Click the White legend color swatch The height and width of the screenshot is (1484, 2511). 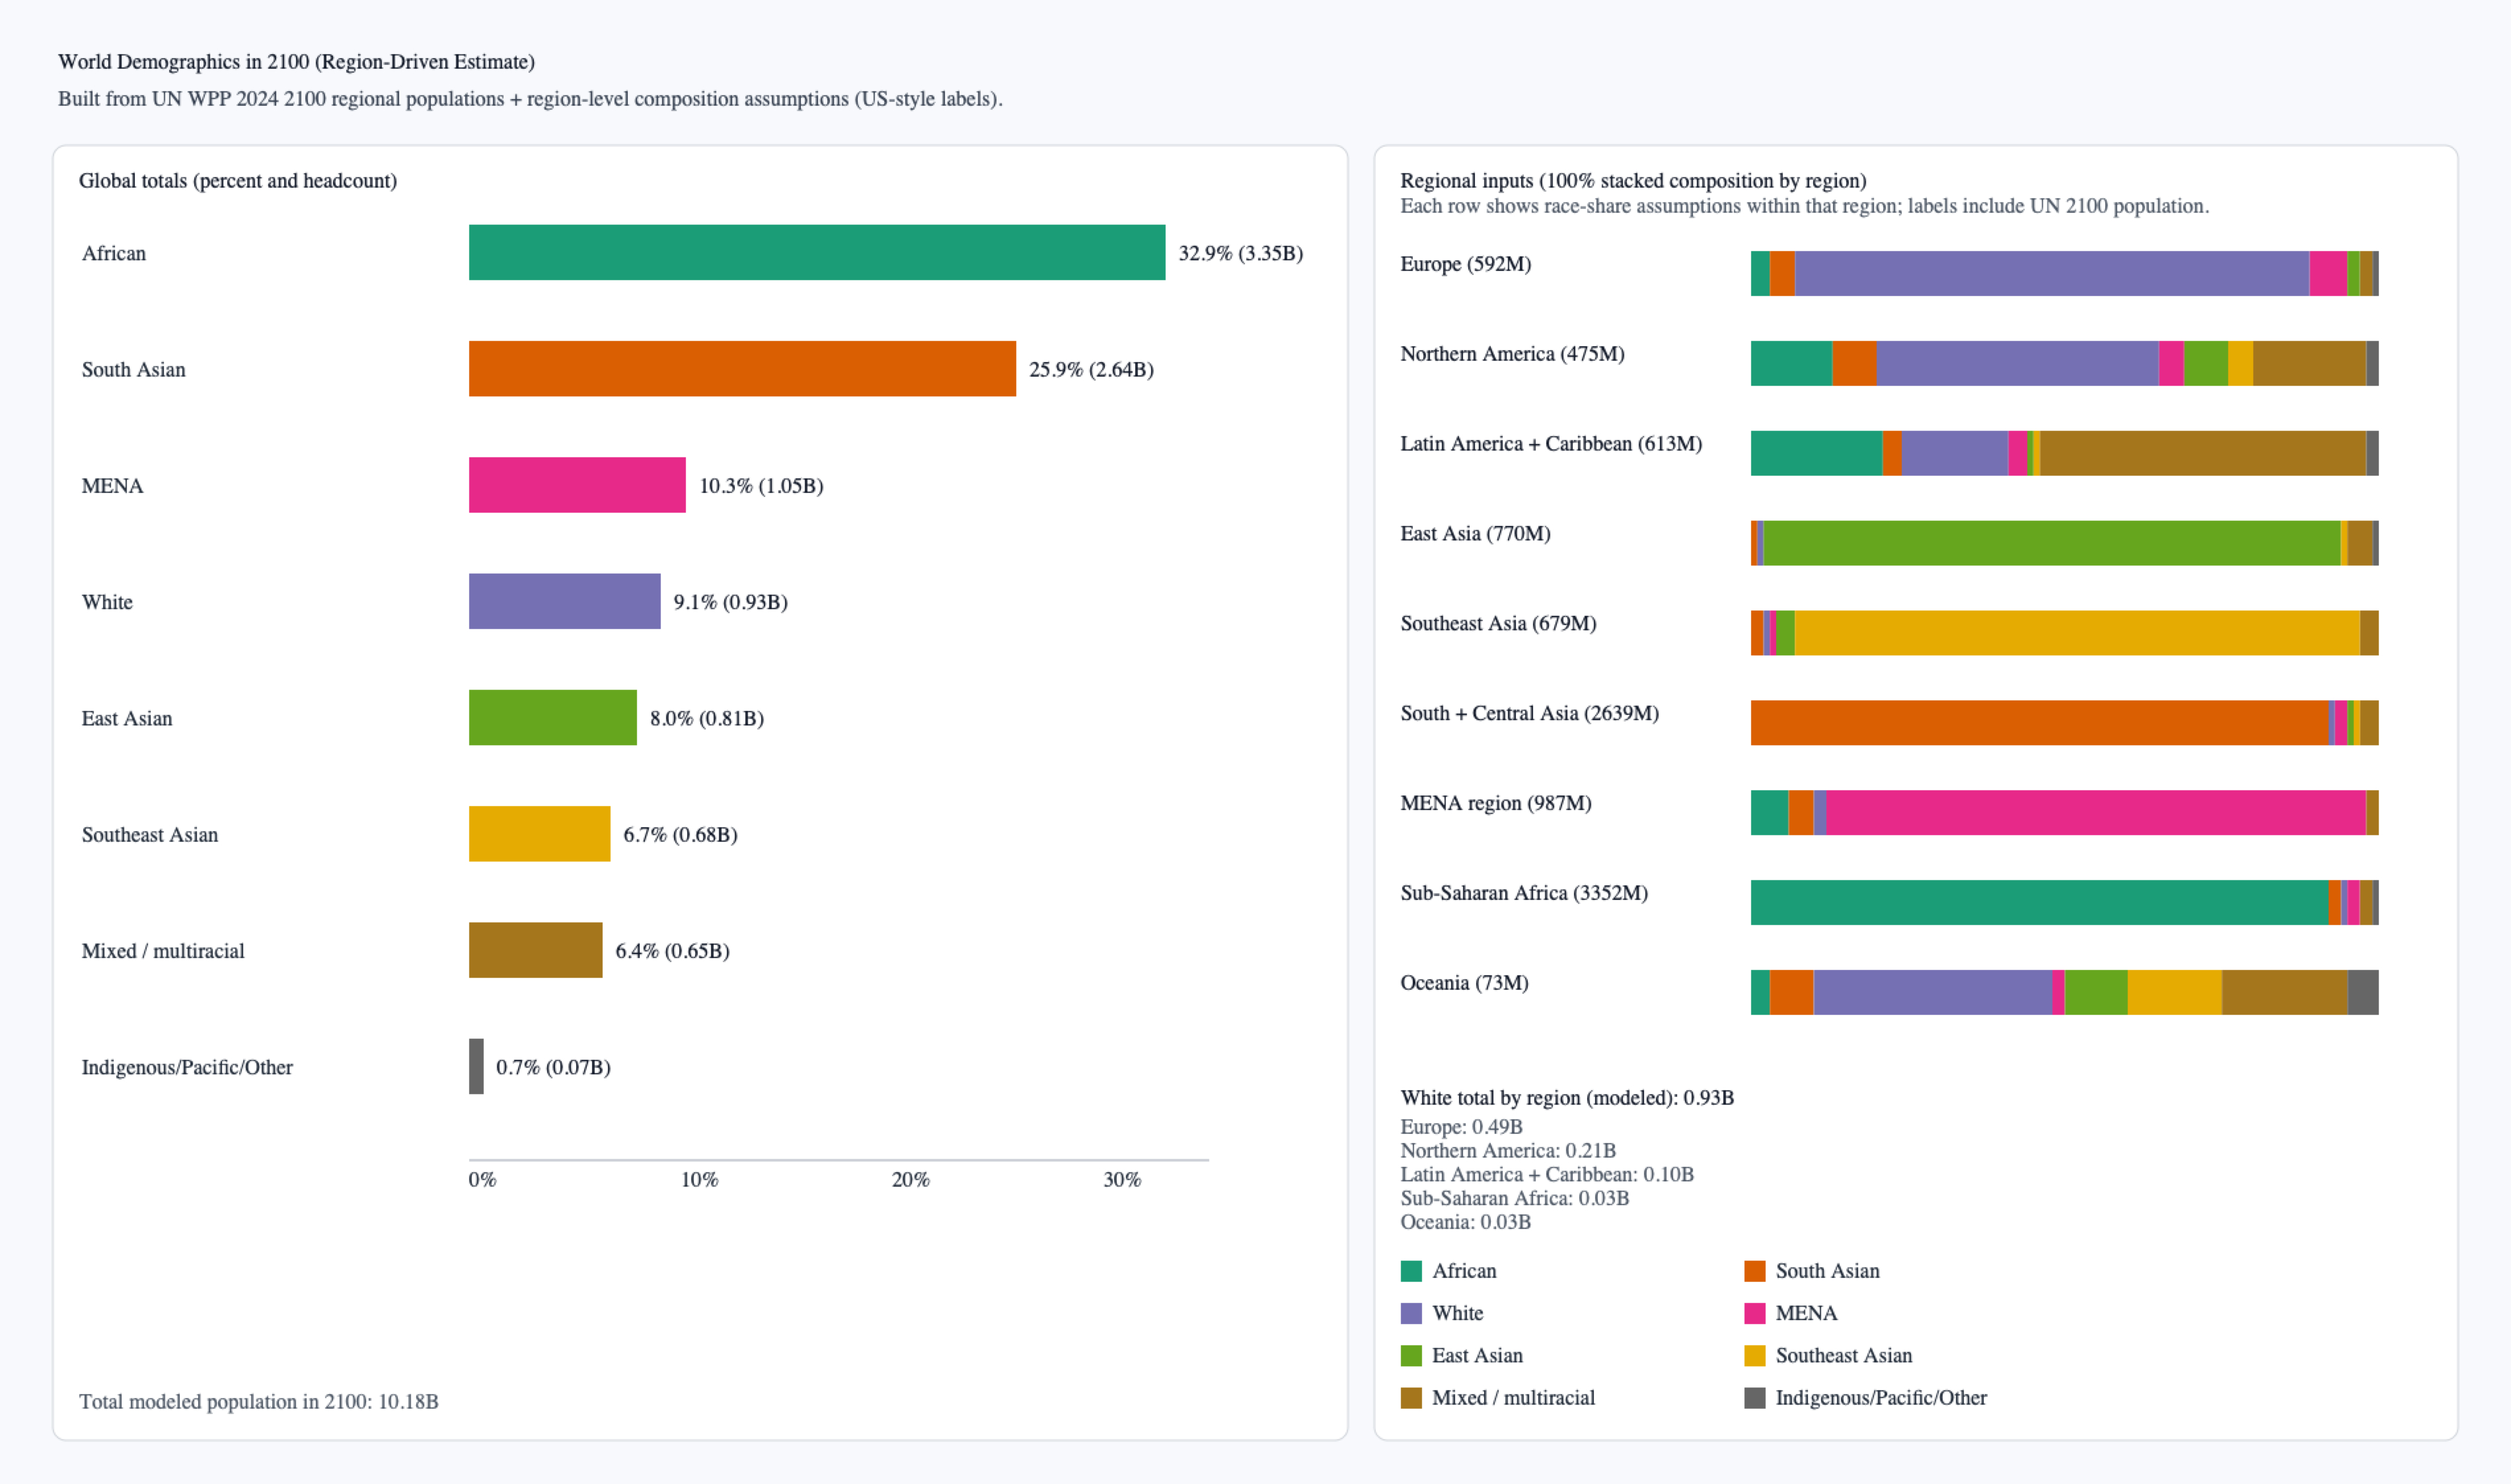click(x=1411, y=1313)
